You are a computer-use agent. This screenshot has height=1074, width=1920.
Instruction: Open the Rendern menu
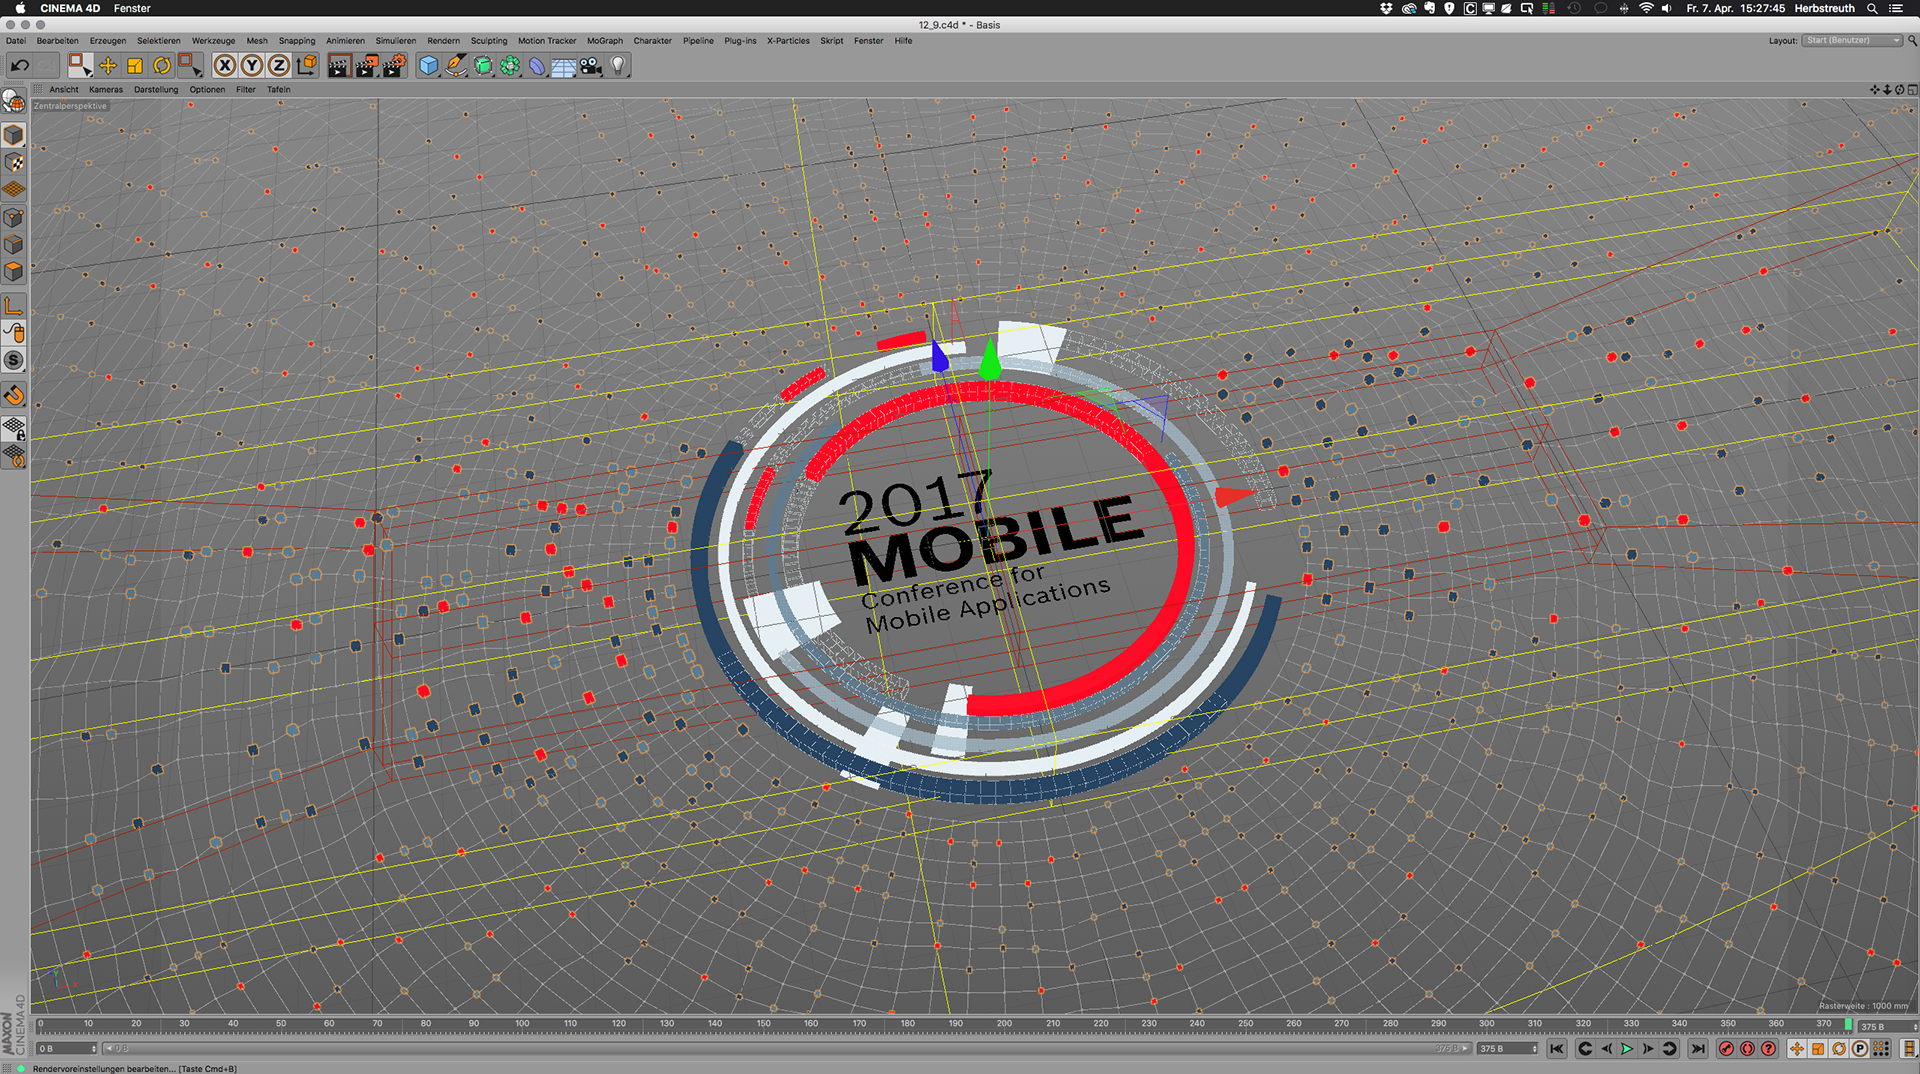point(443,41)
